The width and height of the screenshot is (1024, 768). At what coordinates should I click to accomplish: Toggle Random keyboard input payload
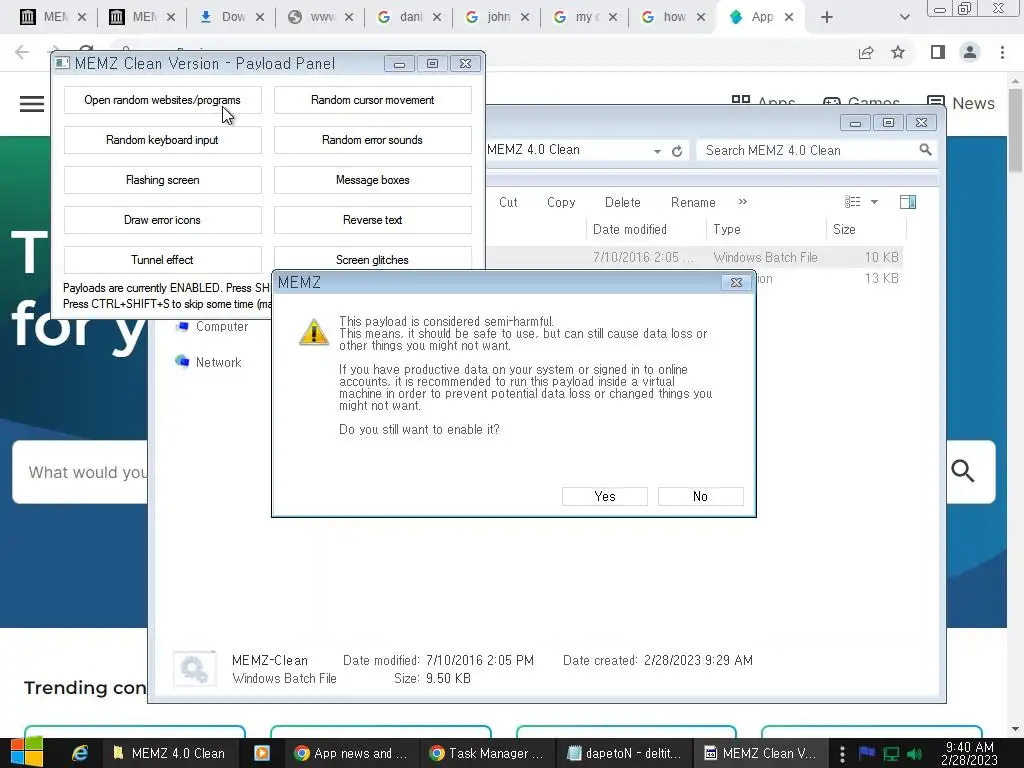(x=163, y=140)
